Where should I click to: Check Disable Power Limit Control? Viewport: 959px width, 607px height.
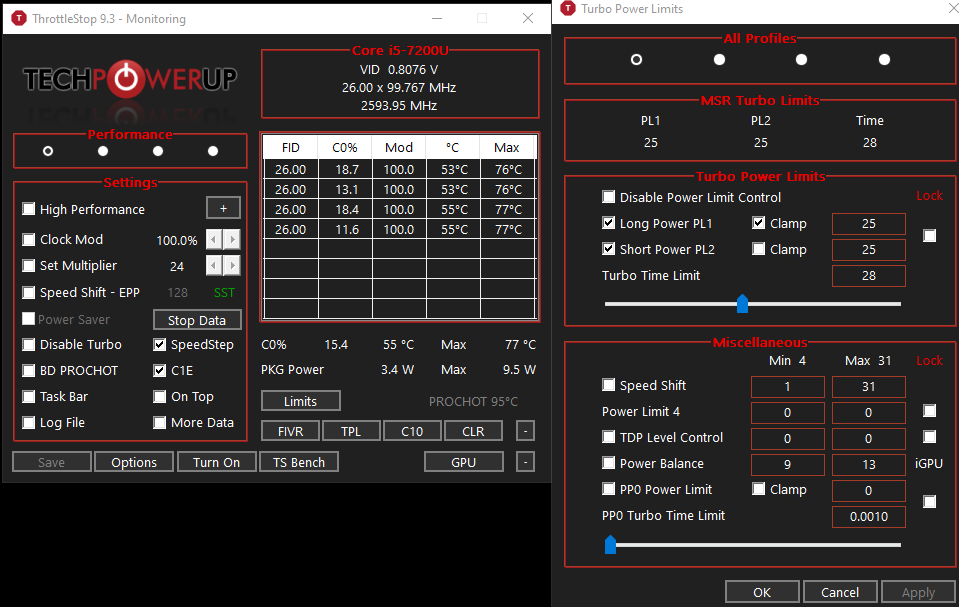pyautogui.click(x=609, y=196)
